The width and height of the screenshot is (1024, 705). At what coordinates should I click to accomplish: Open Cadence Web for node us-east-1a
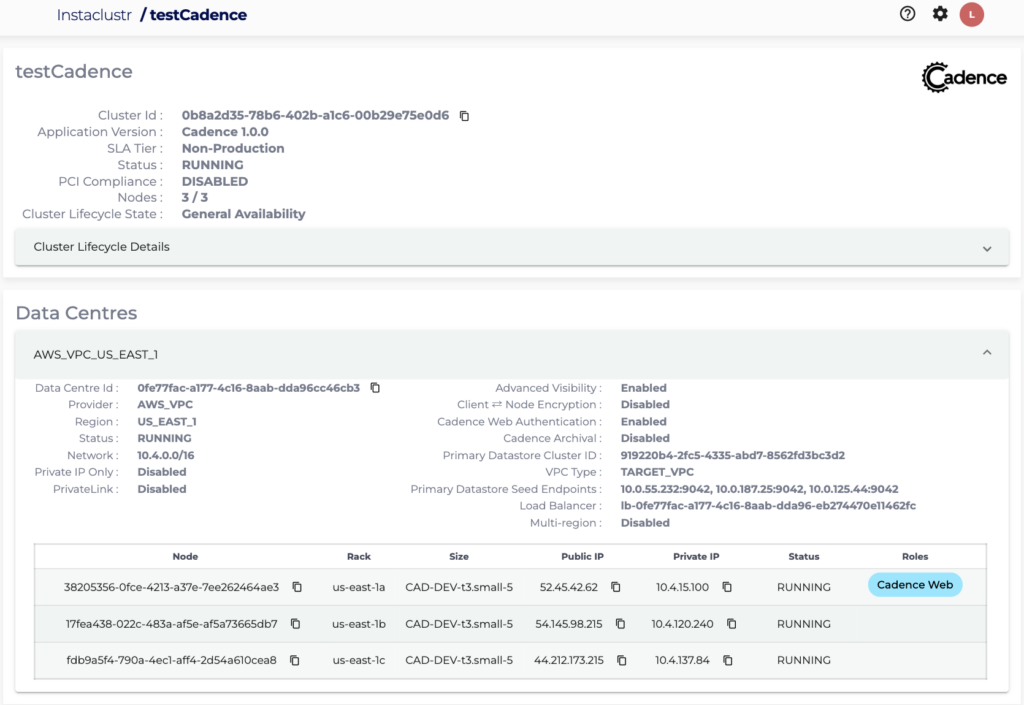point(914,584)
